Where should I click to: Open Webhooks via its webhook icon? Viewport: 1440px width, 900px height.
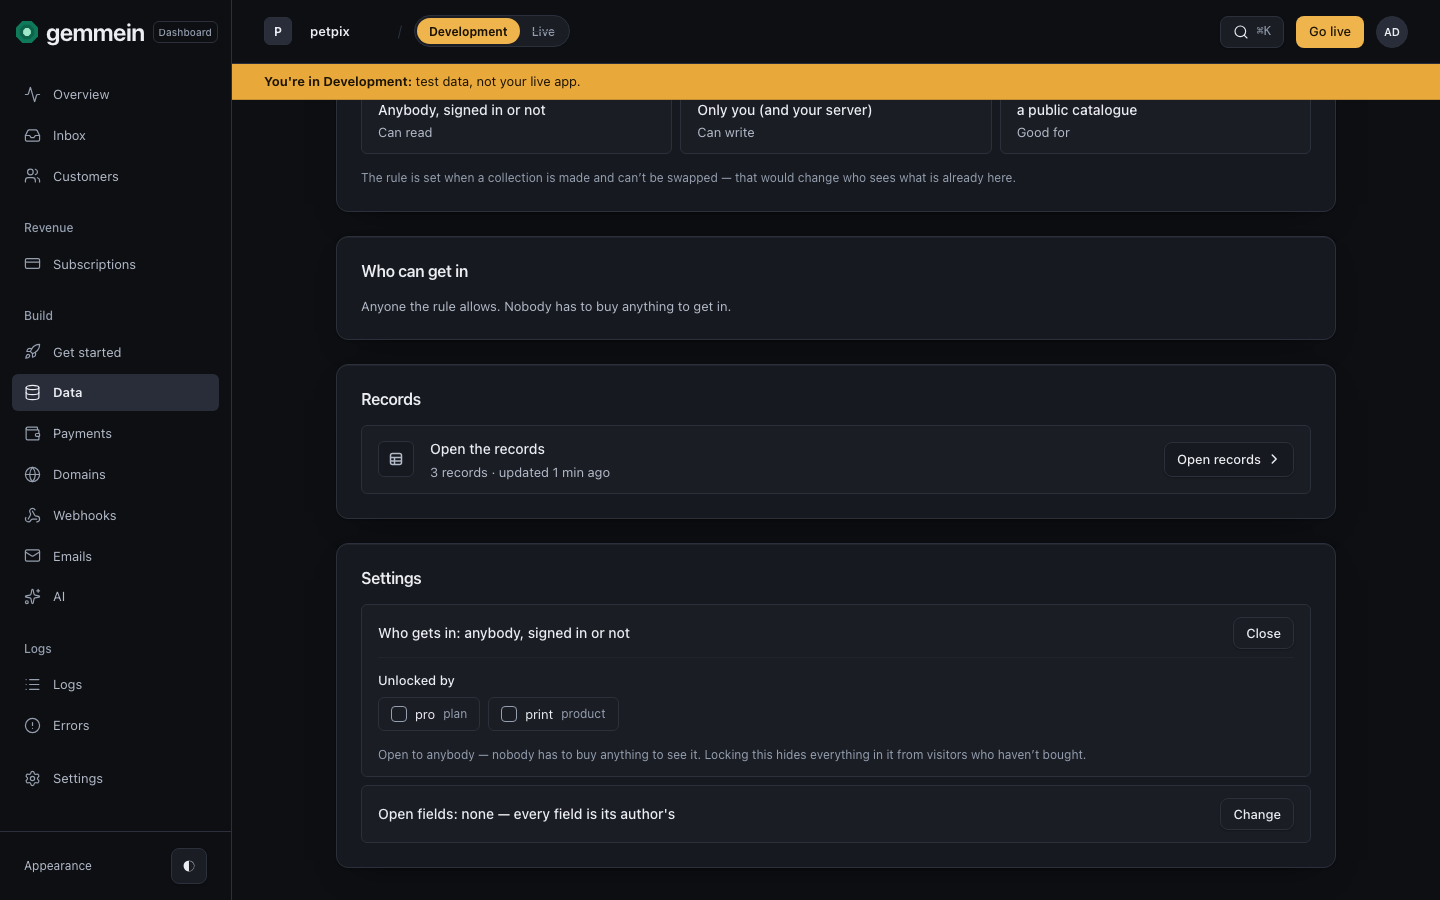pyautogui.click(x=33, y=515)
